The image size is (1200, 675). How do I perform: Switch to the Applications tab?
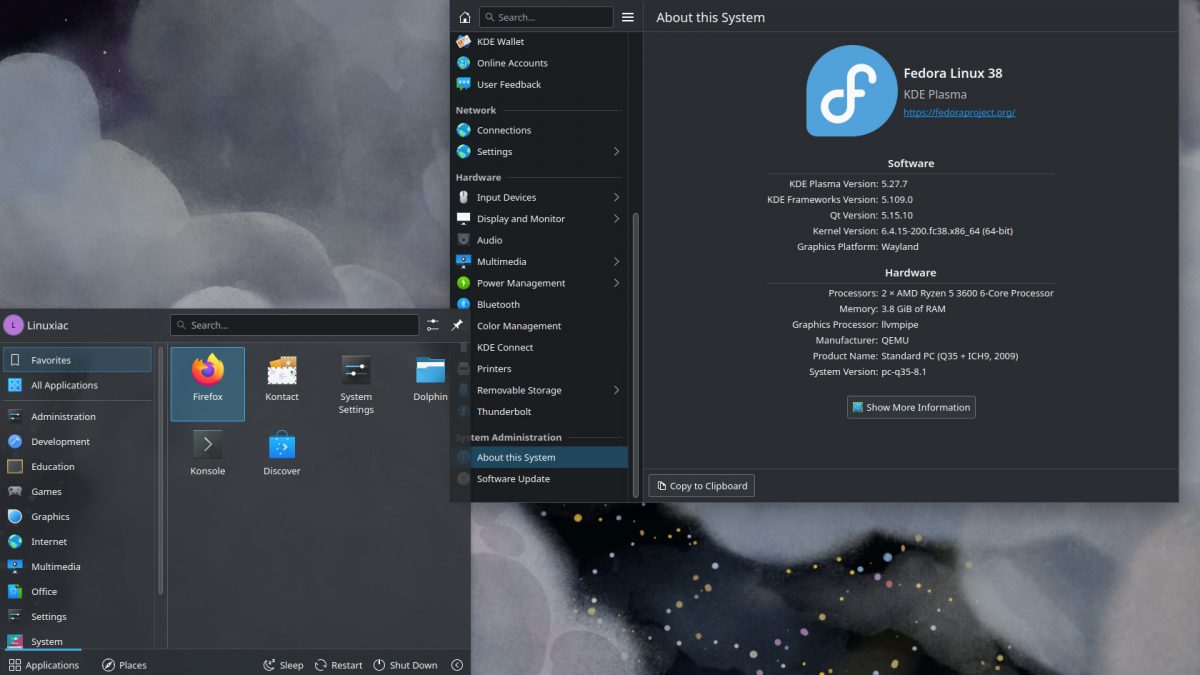coord(43,665)
